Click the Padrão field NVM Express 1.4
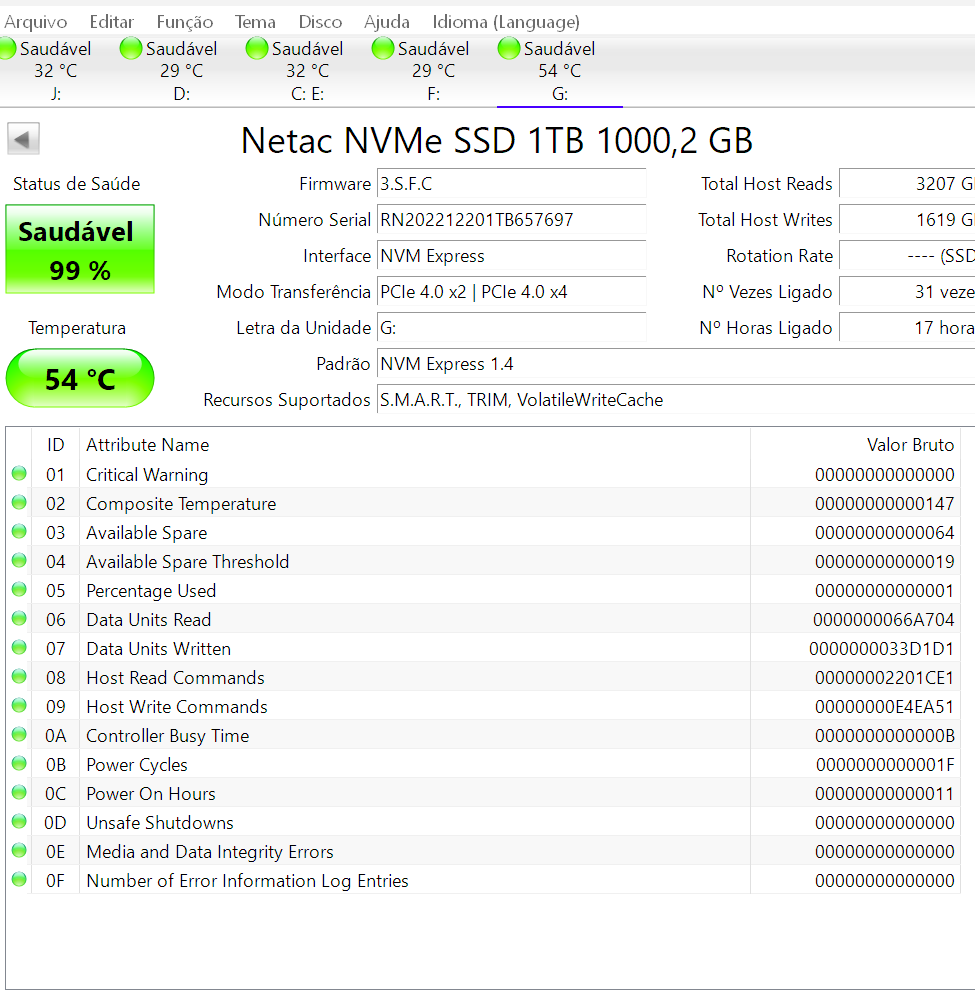 click(x=676, y=364)
